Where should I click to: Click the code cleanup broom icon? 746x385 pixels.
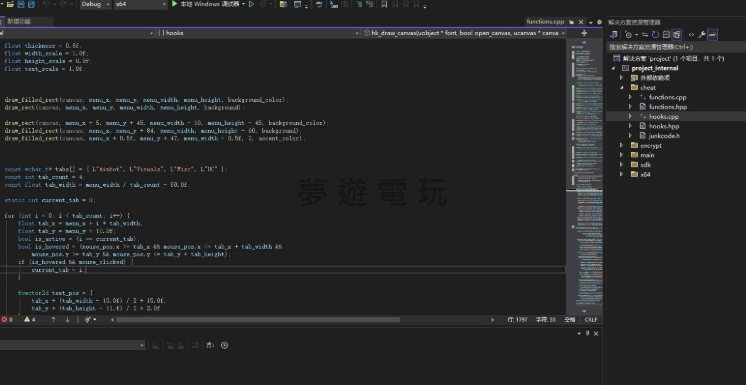point(88,320)
